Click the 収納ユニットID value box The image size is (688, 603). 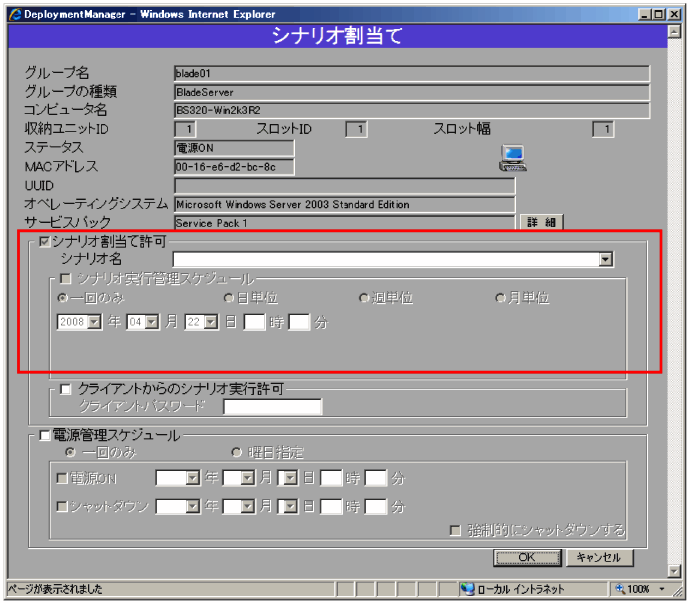pyautogui.click(x=185, y=129)
